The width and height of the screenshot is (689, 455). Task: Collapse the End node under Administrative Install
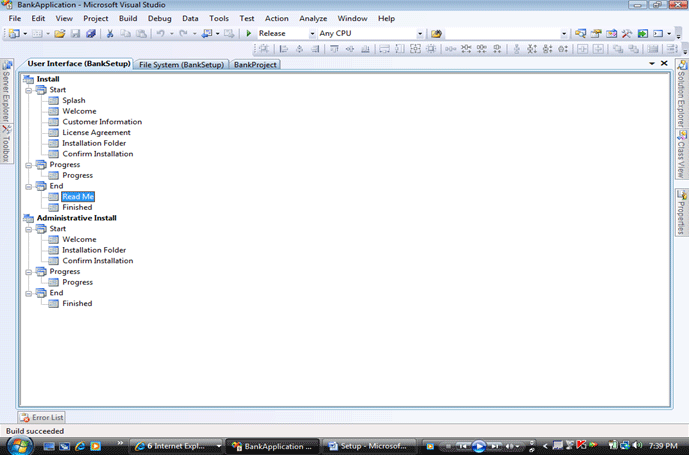point(29,293)
